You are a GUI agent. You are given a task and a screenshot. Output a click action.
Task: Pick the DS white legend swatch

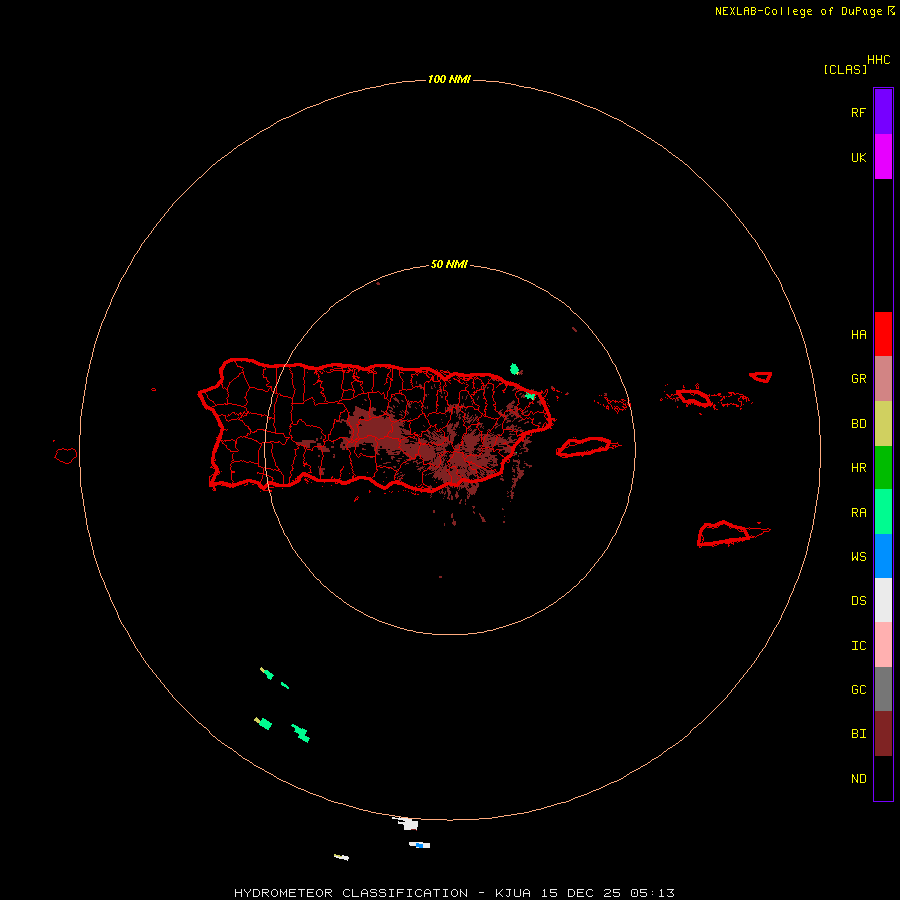point(883,600)
